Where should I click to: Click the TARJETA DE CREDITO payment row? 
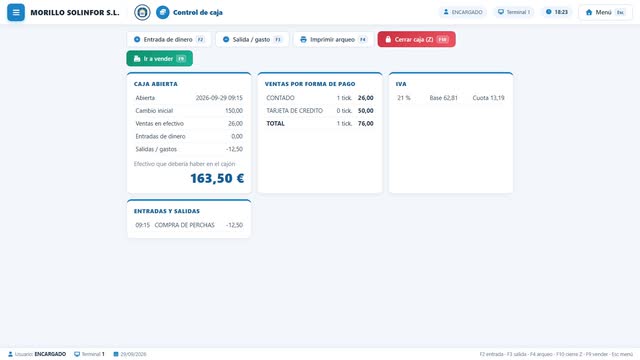[x=320, y=111]
